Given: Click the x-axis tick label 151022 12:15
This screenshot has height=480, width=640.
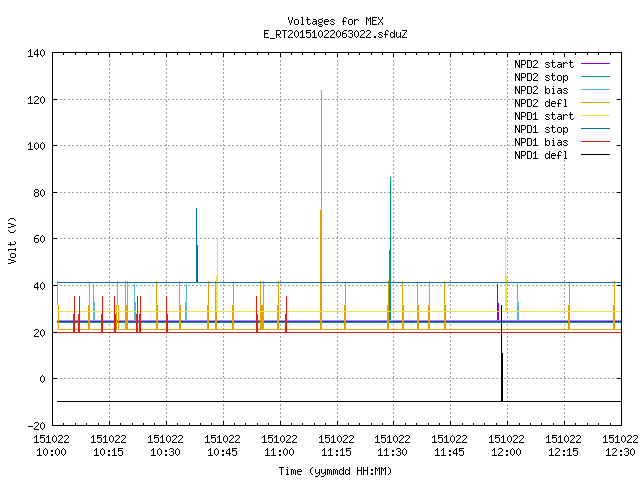Looking at the screenshot, I should pos(563,446).
